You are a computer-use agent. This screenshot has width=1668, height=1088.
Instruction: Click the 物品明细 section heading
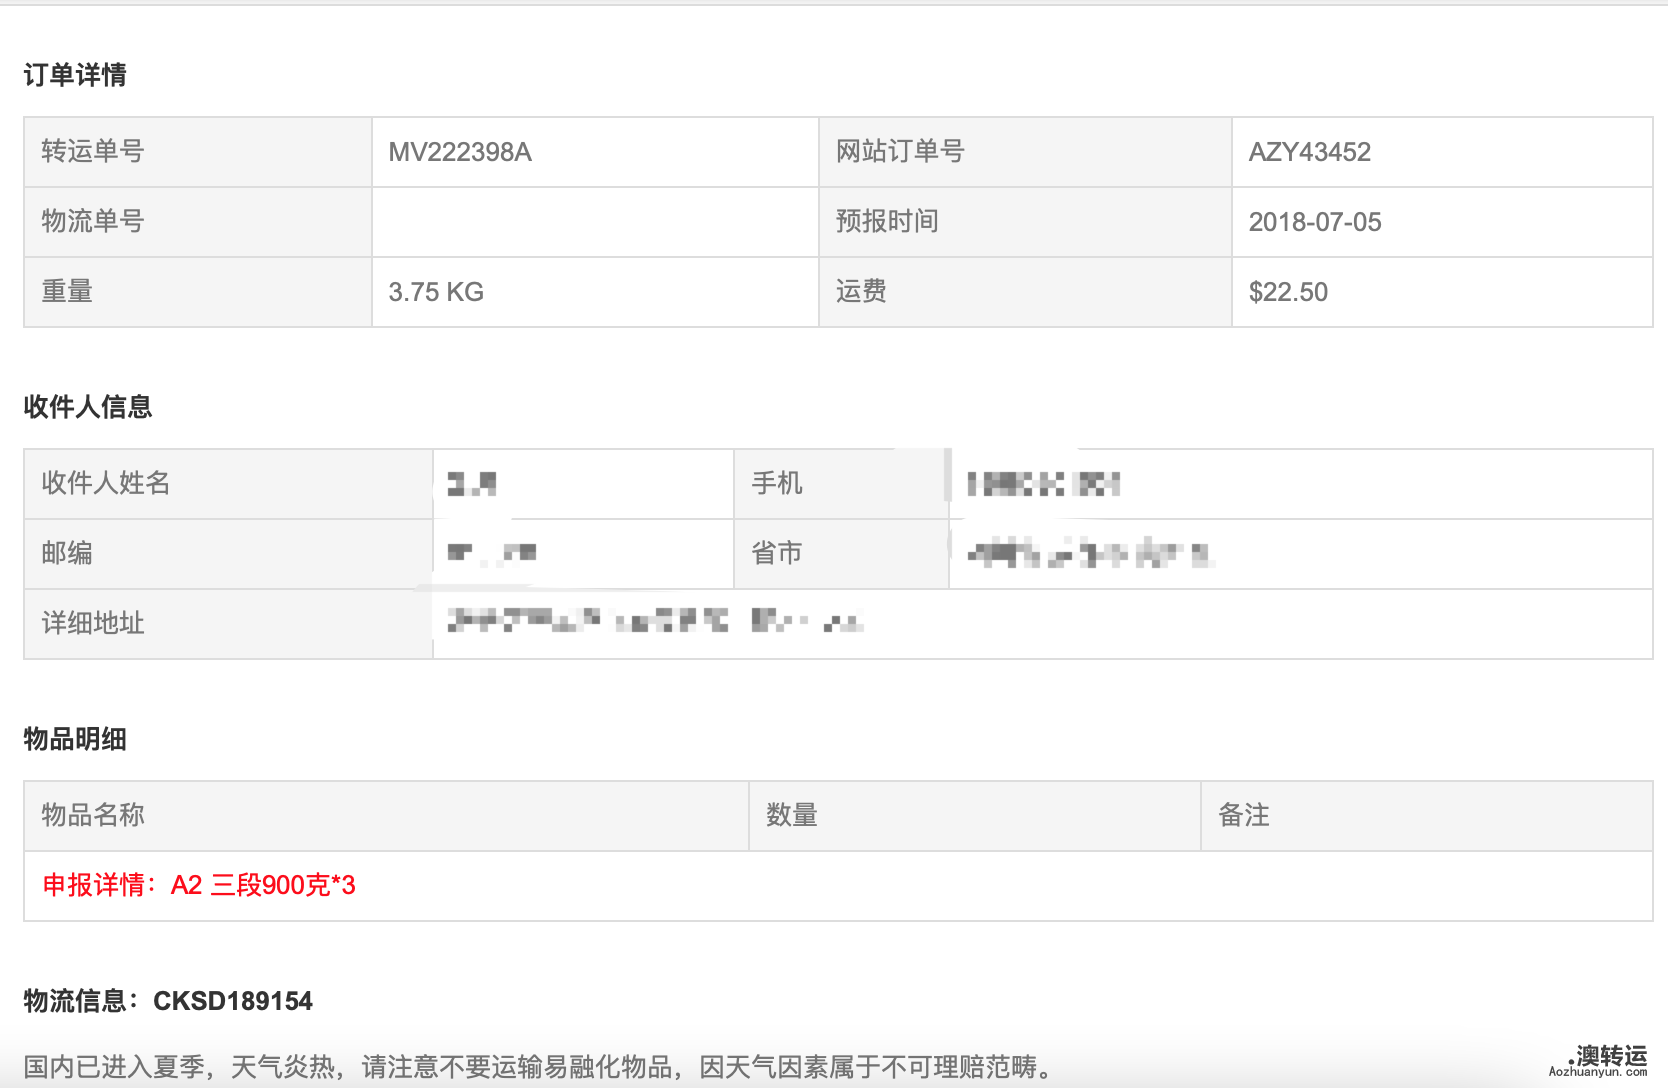75,739
